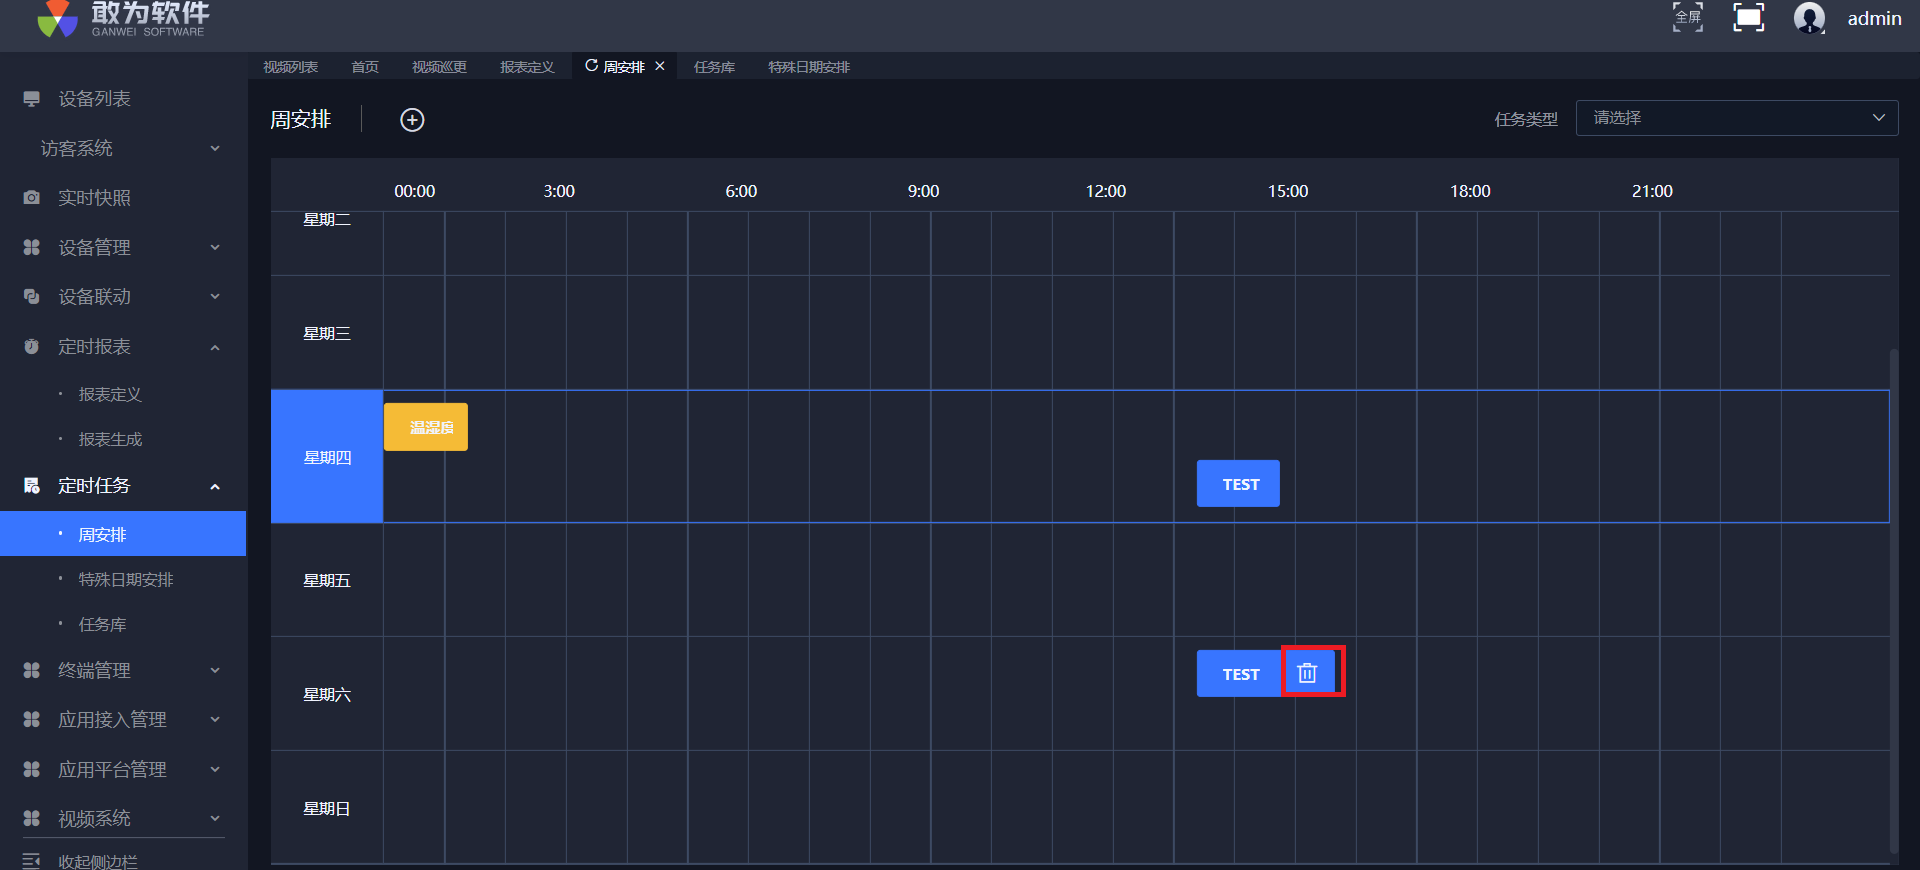The width and height of the screenshot is (1920, 870).
Task: Open the 任务类型 dropdown
Action: [x=1736, y=118]
